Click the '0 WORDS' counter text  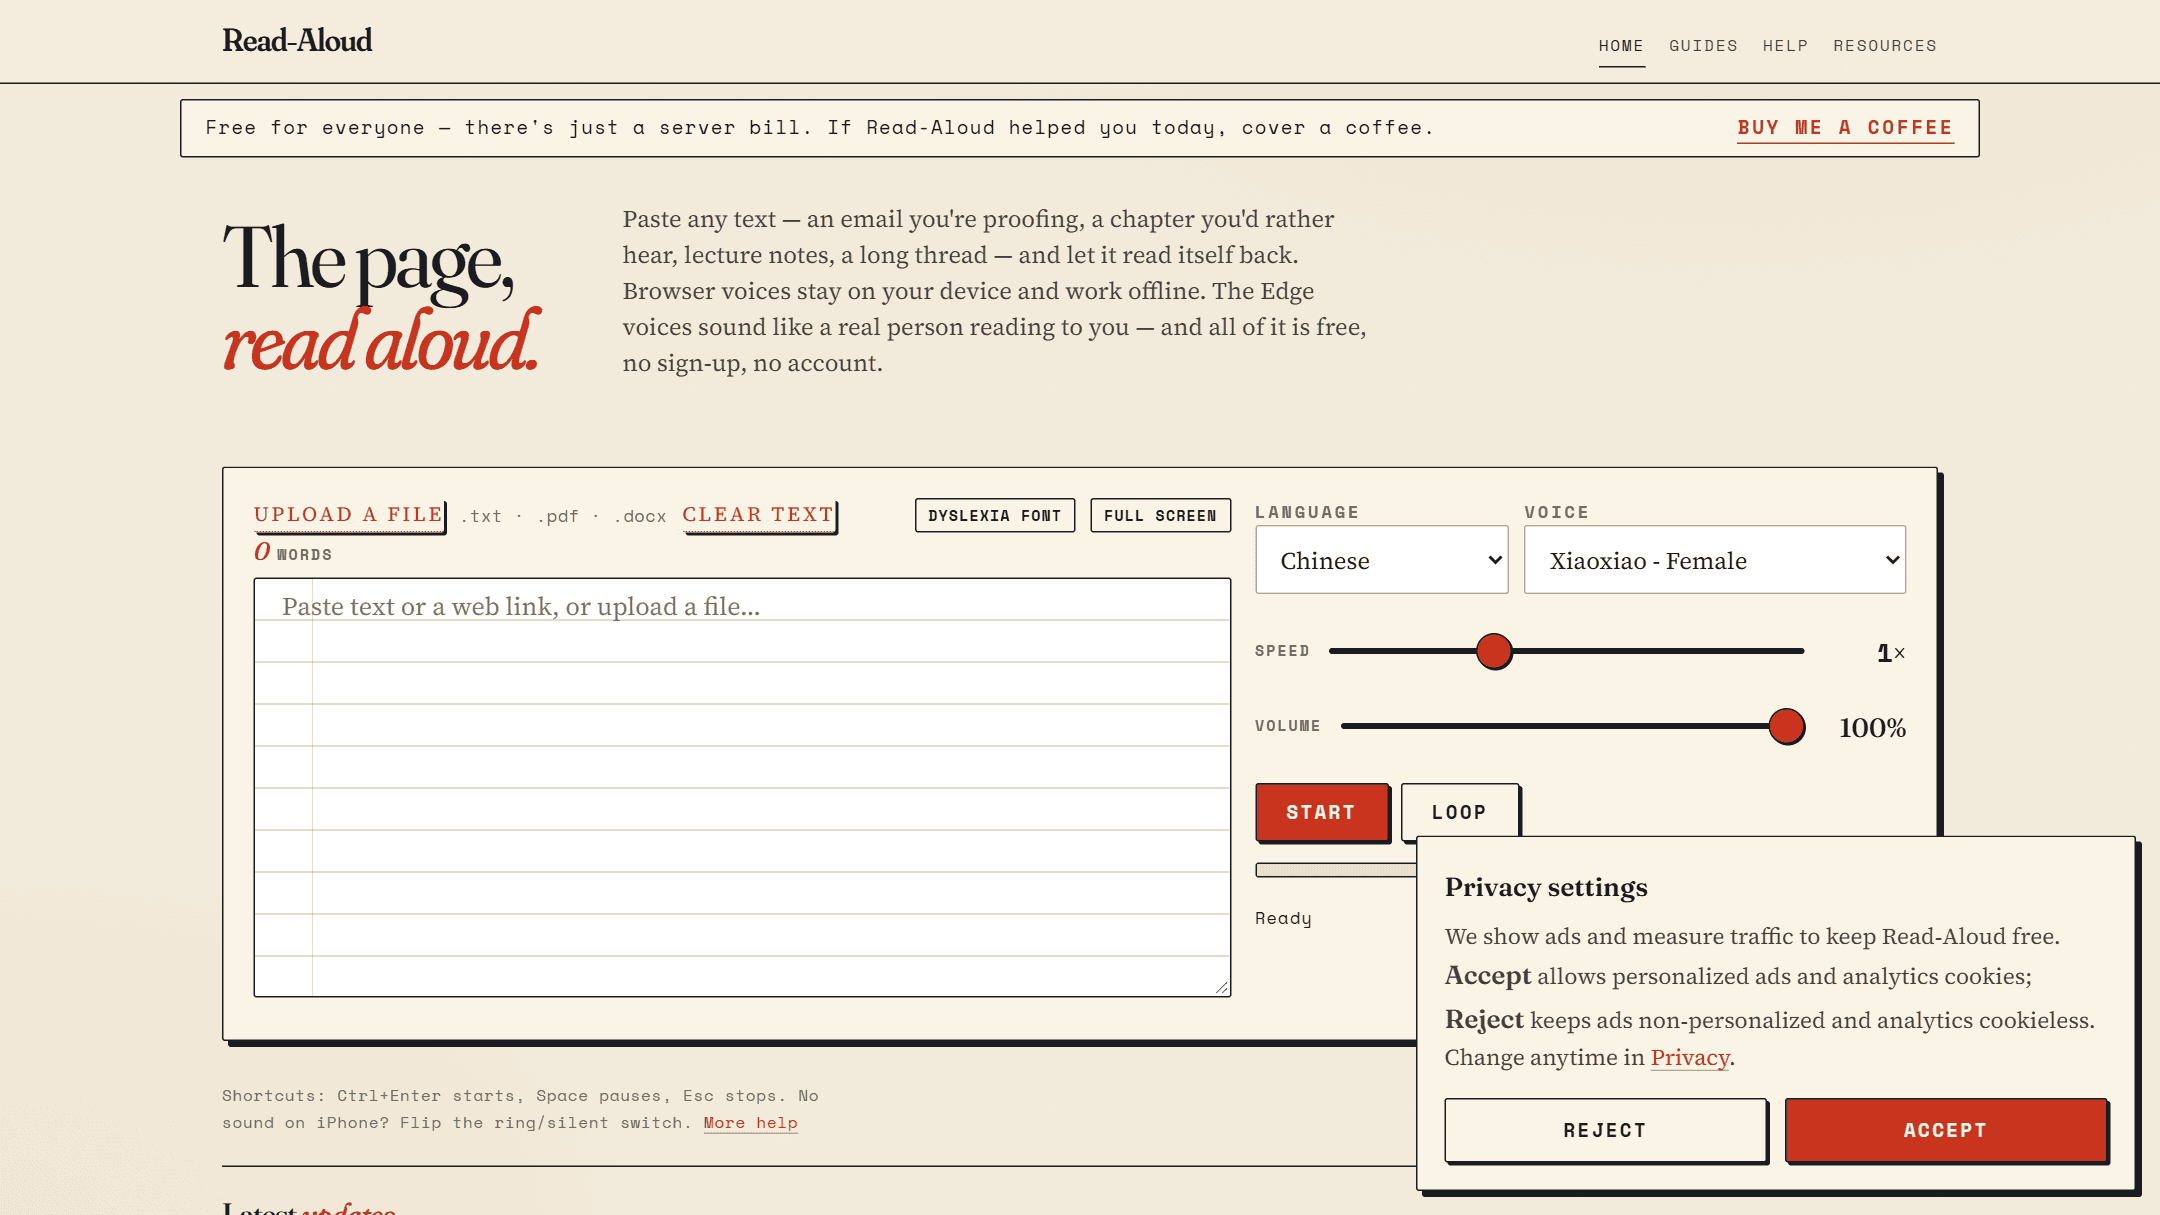[x=292, y=553]
